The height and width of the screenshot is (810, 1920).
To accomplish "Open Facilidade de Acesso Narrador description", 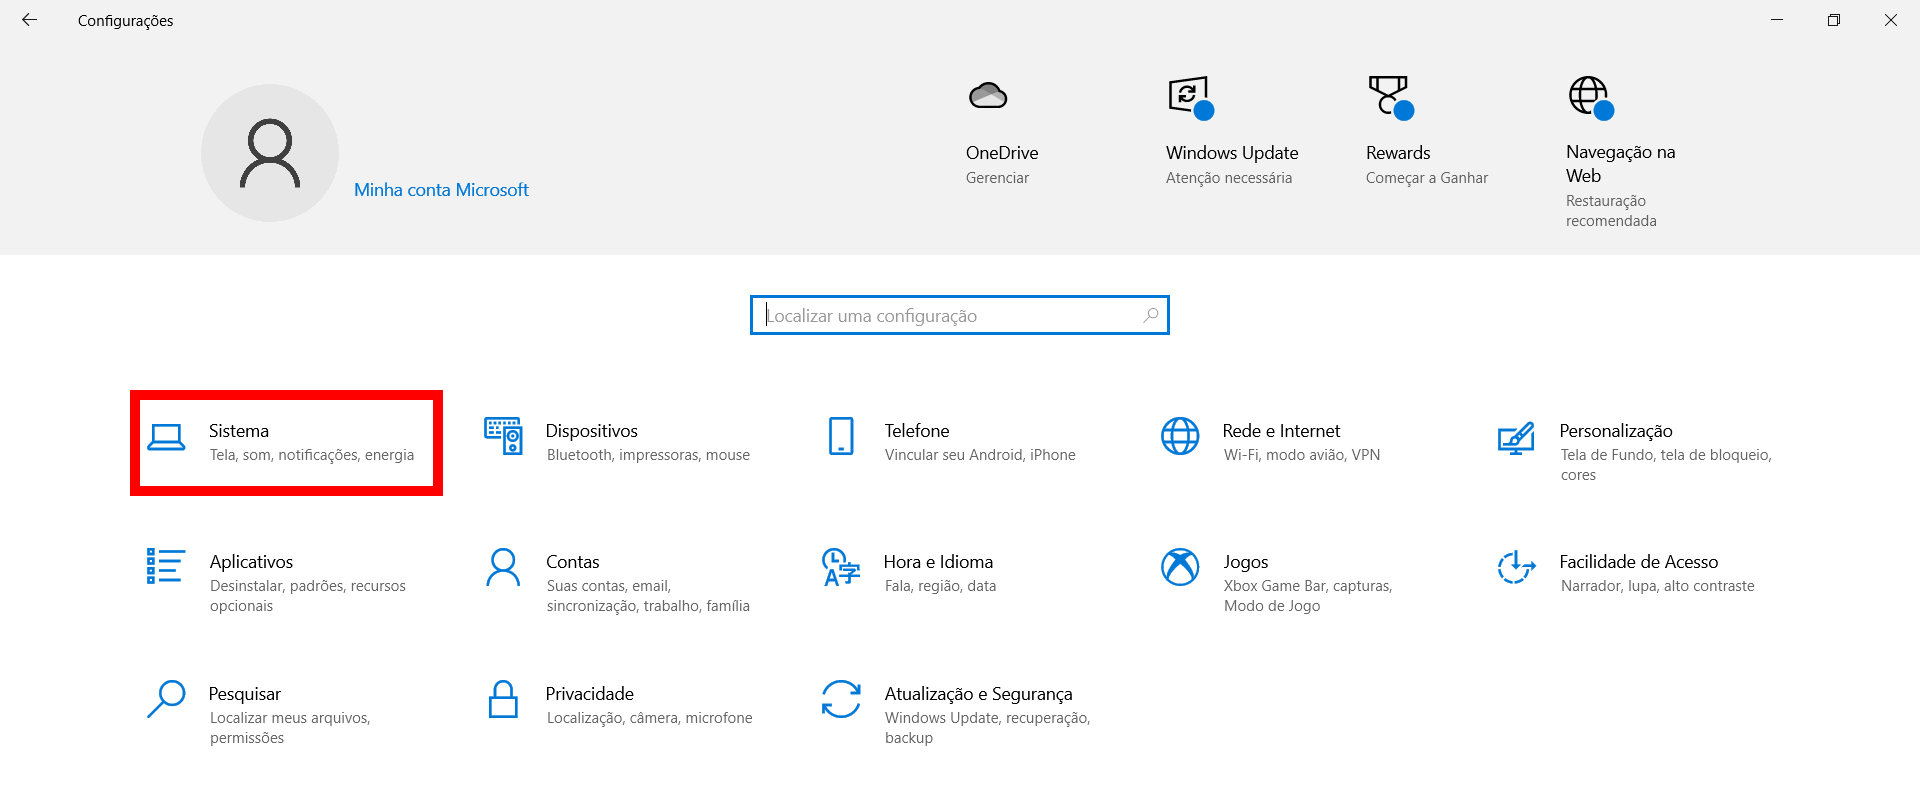I will [1658, 586].
